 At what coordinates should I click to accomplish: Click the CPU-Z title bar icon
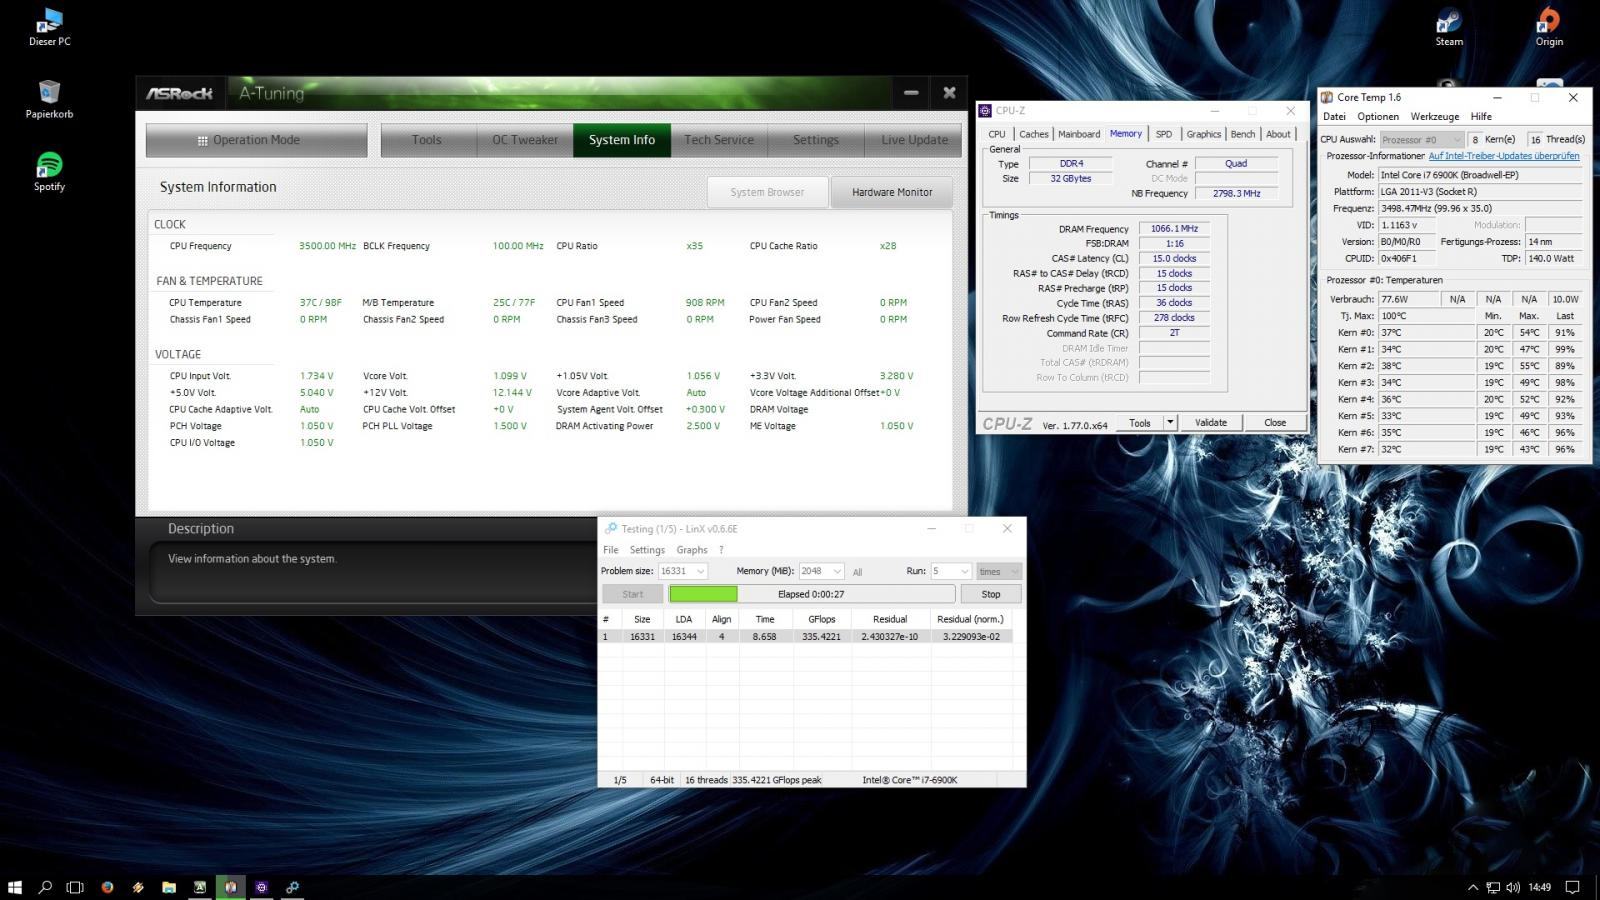[986, 111]
